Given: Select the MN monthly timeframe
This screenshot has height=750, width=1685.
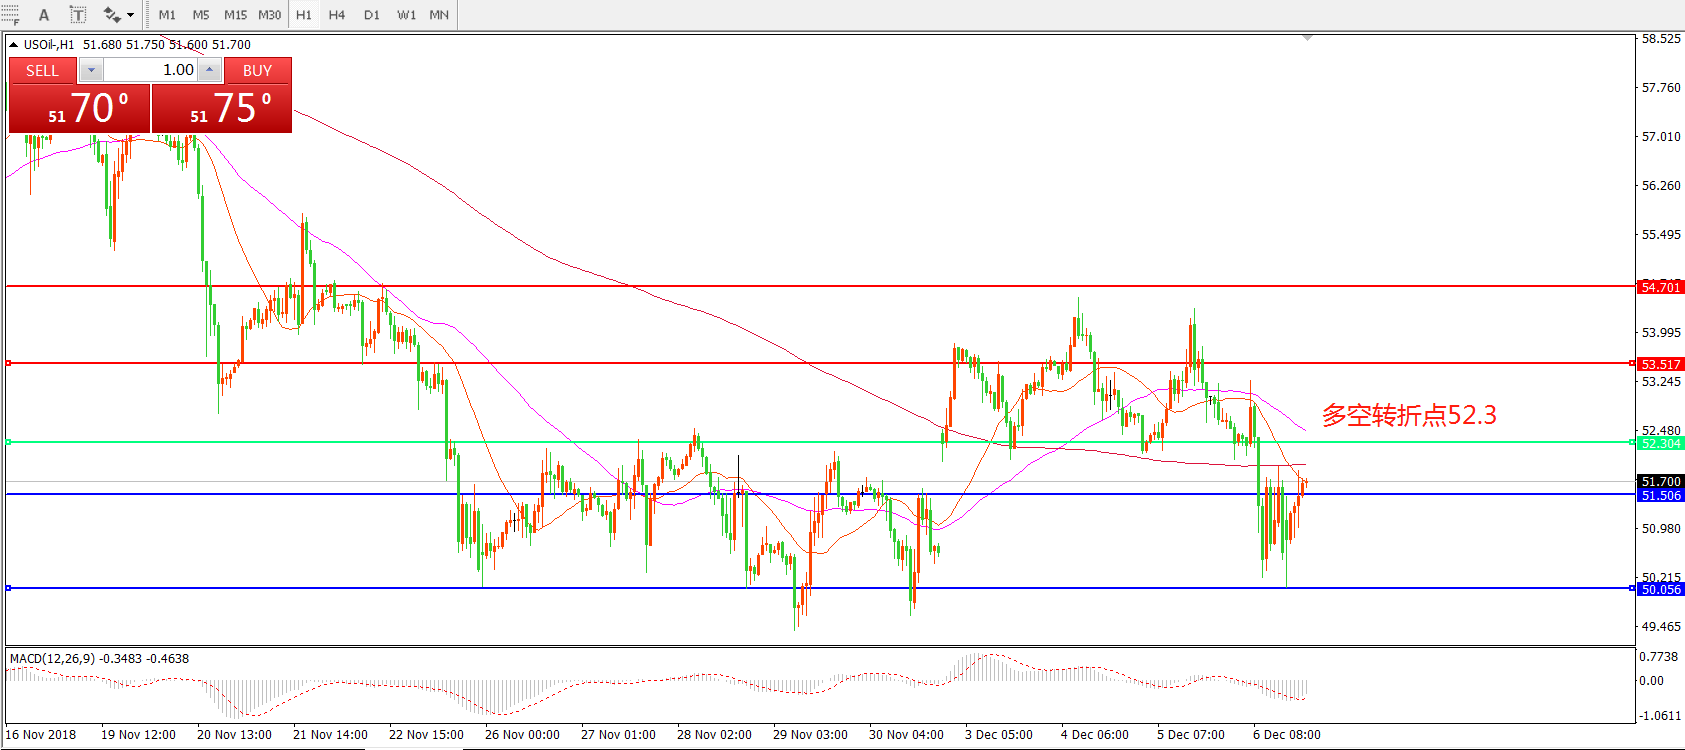Looking at the screenshot, I should (439, 15).
